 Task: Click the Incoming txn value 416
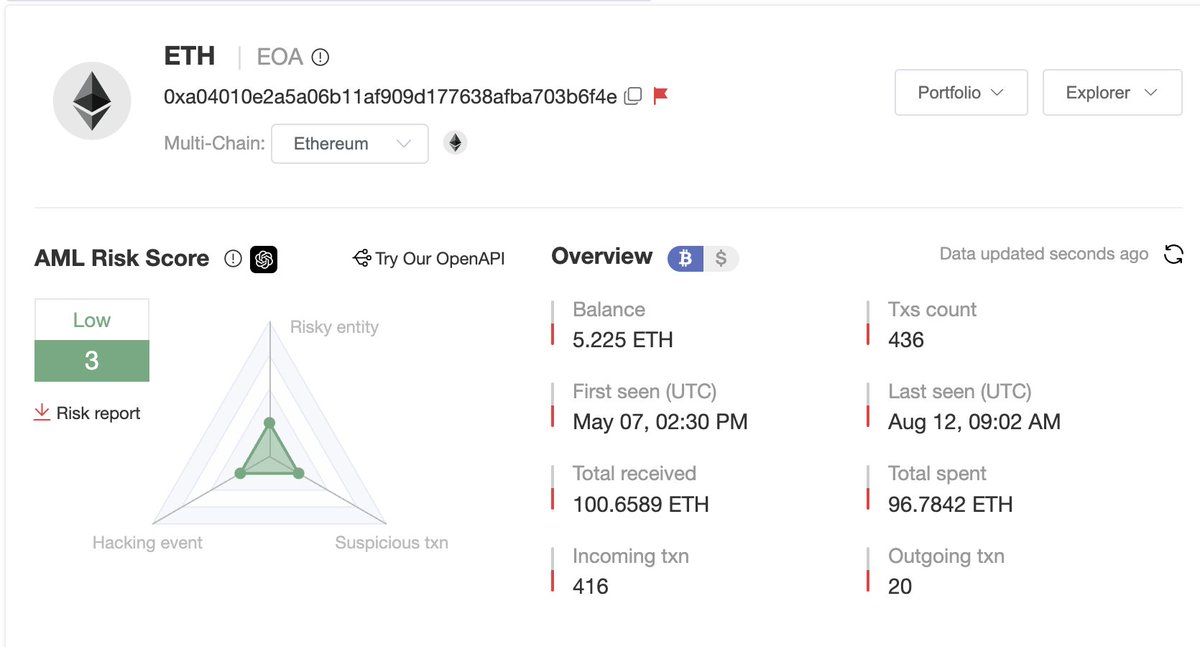click(590, 586)
